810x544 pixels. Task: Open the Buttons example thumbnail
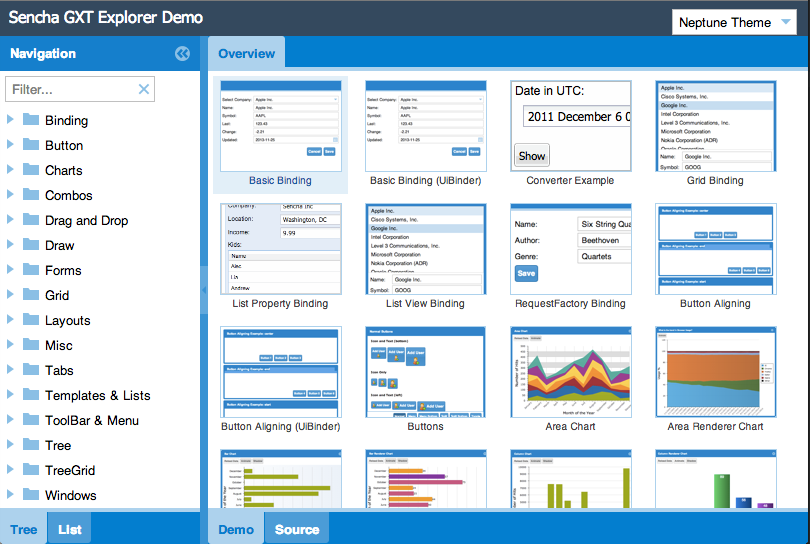tap(425, 372)
